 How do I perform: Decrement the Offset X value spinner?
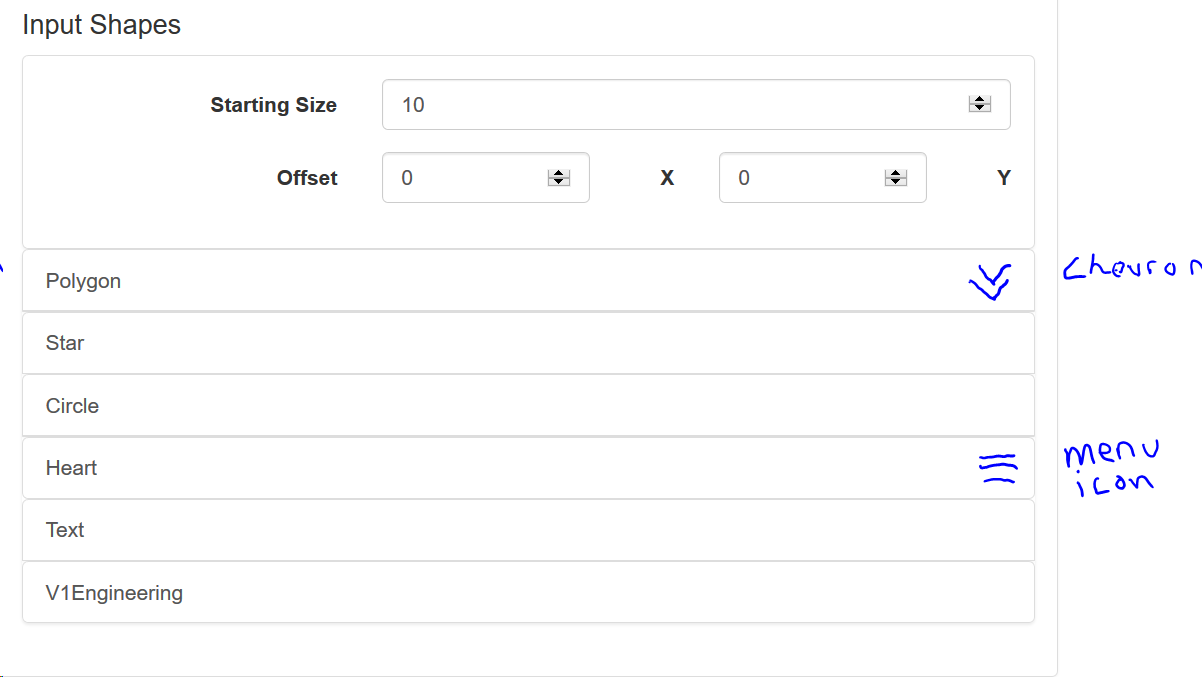pos(558,182)
